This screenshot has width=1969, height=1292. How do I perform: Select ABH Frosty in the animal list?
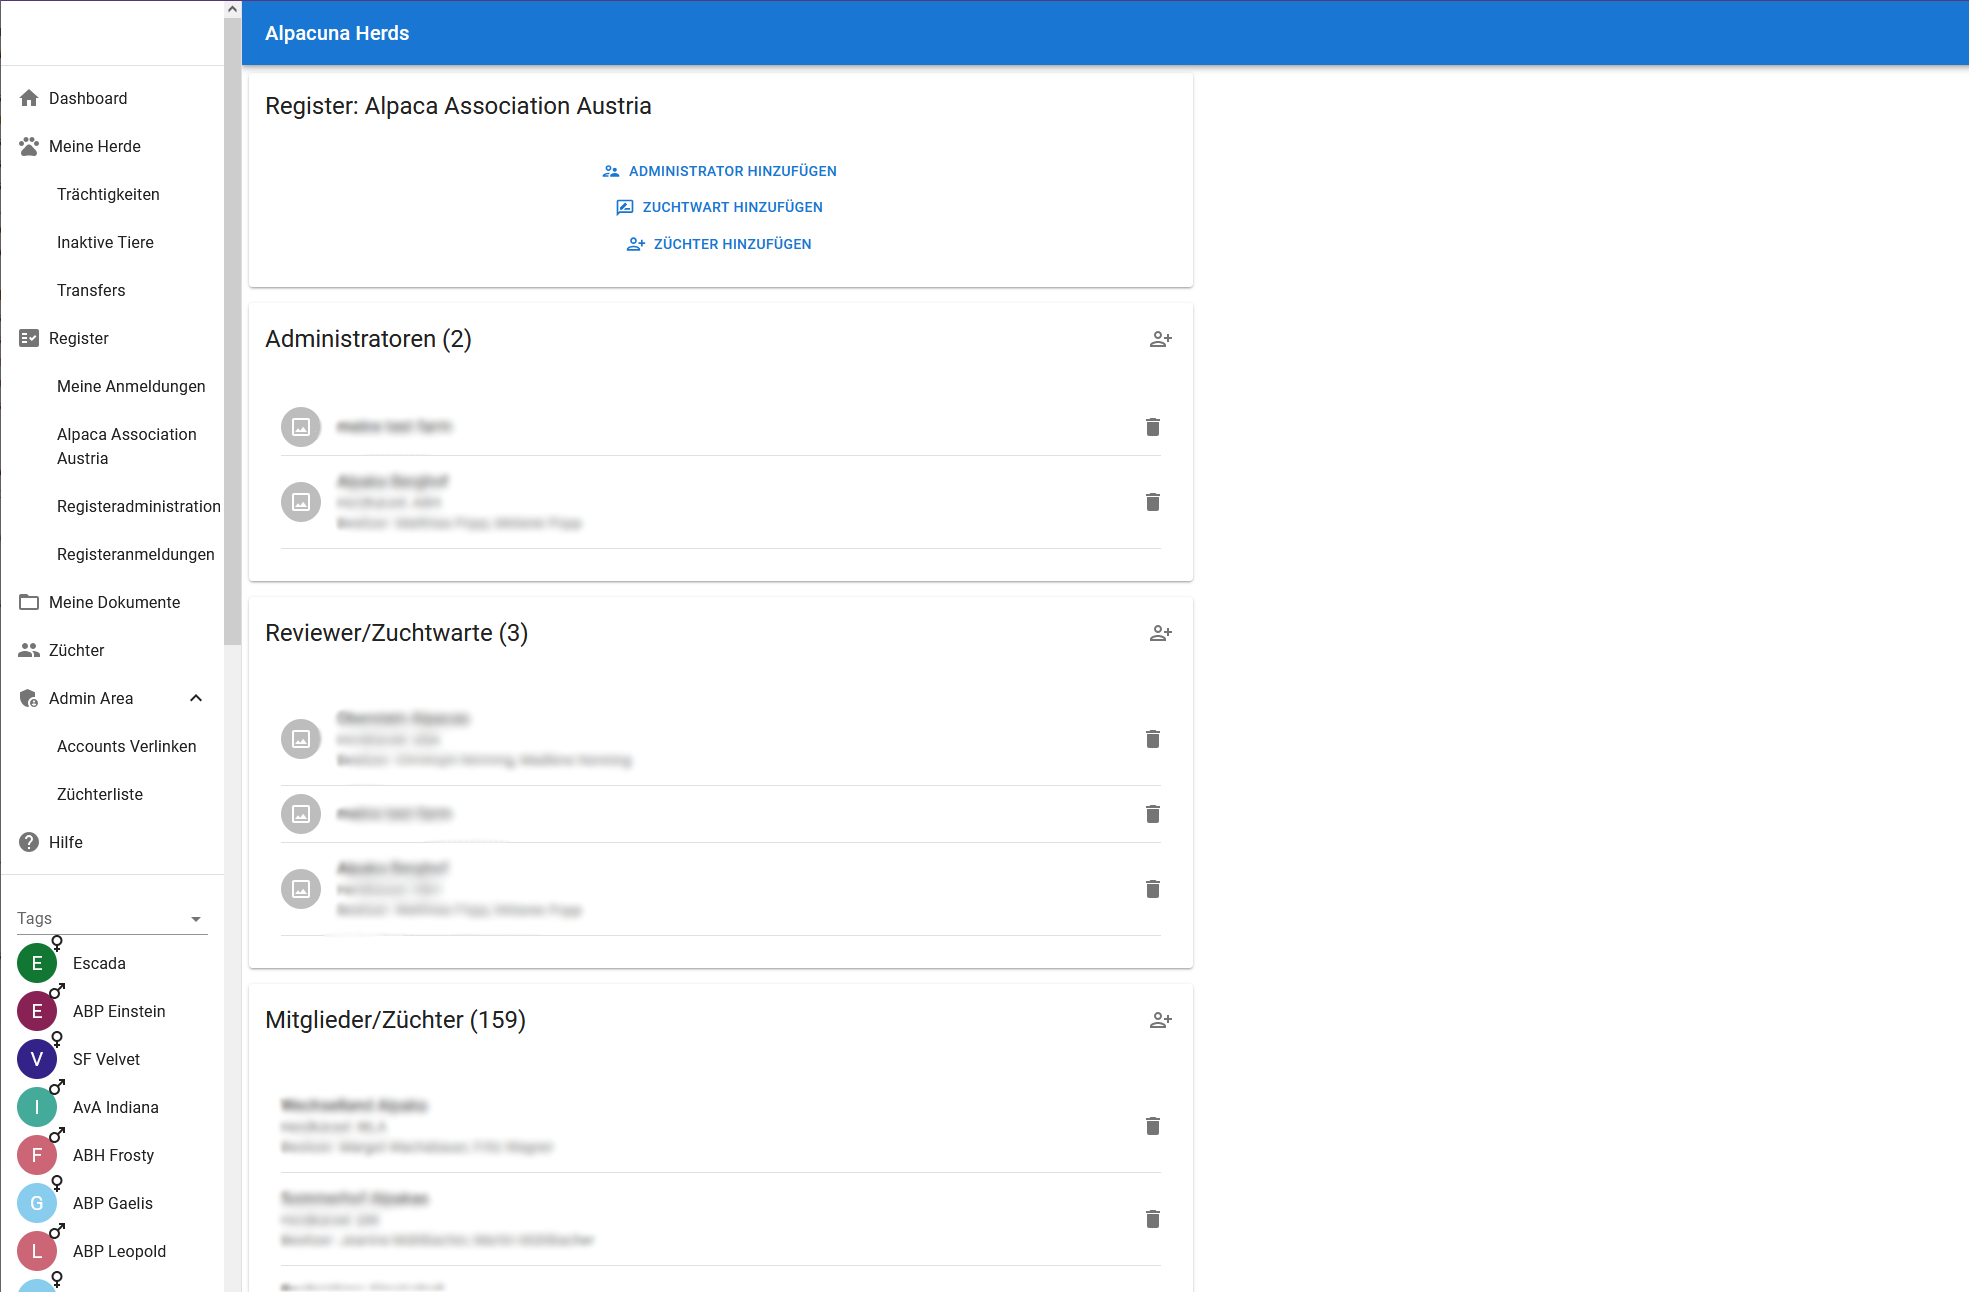click(112, 1155)
